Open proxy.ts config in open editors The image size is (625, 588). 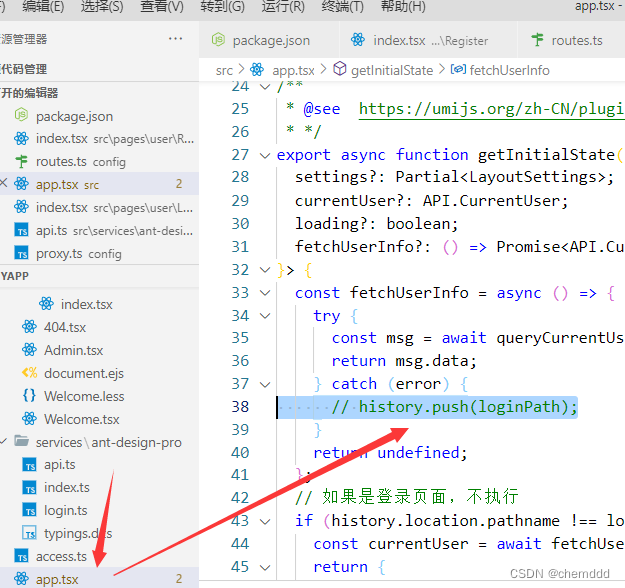pos(99,254)
